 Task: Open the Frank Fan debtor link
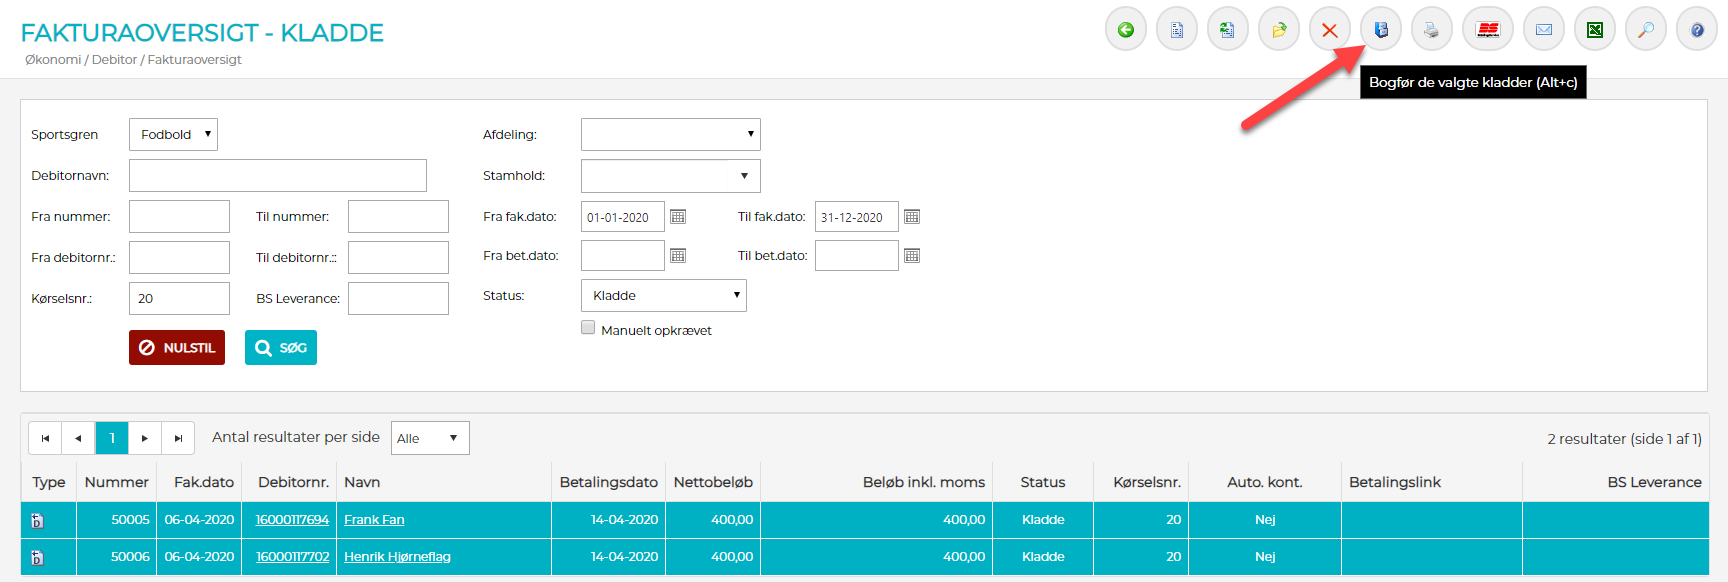coord(374,520)
